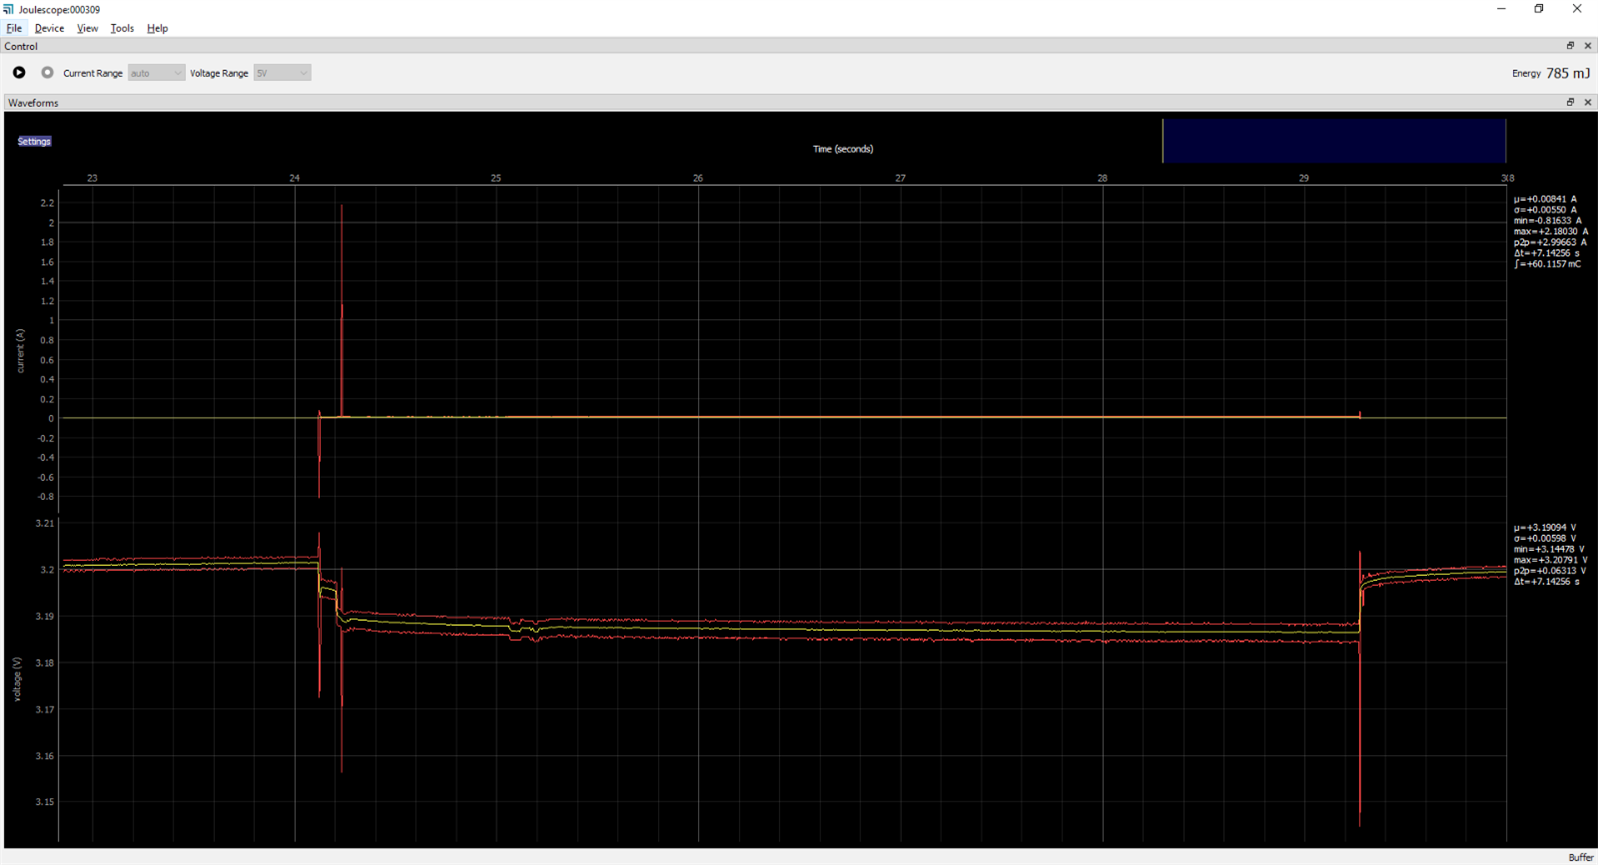Open the File menu
Image resolution: width=1598 pixels, height=865 pixels.
coord(14,28)
